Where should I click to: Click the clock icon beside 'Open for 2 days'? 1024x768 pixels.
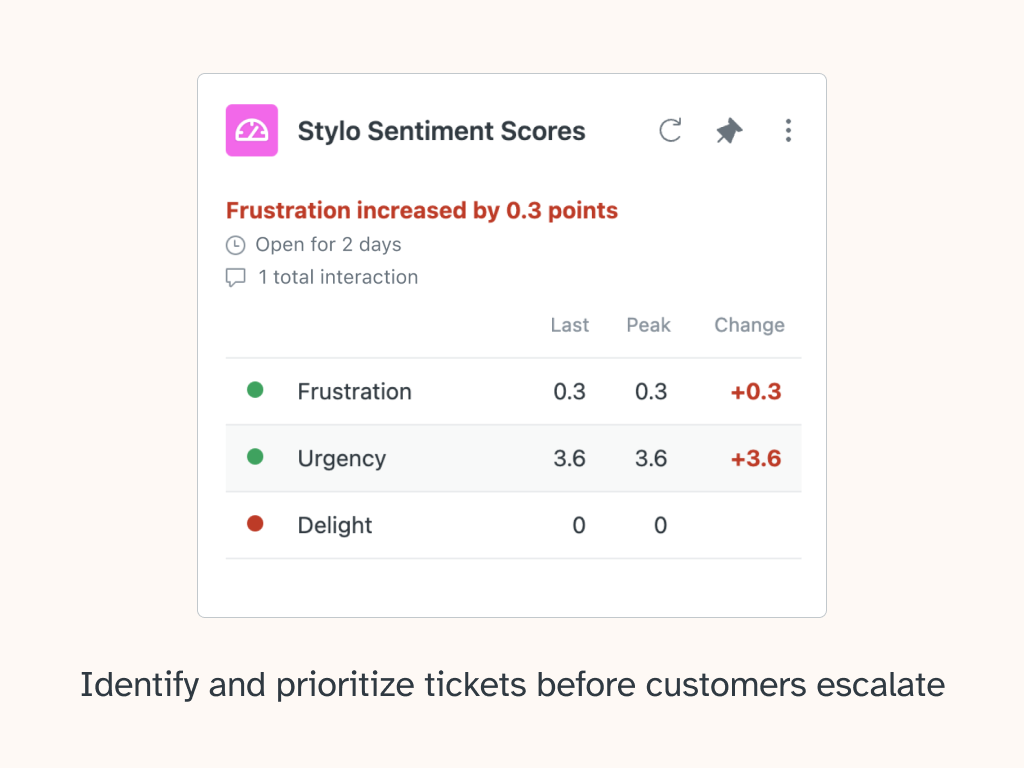235,244
